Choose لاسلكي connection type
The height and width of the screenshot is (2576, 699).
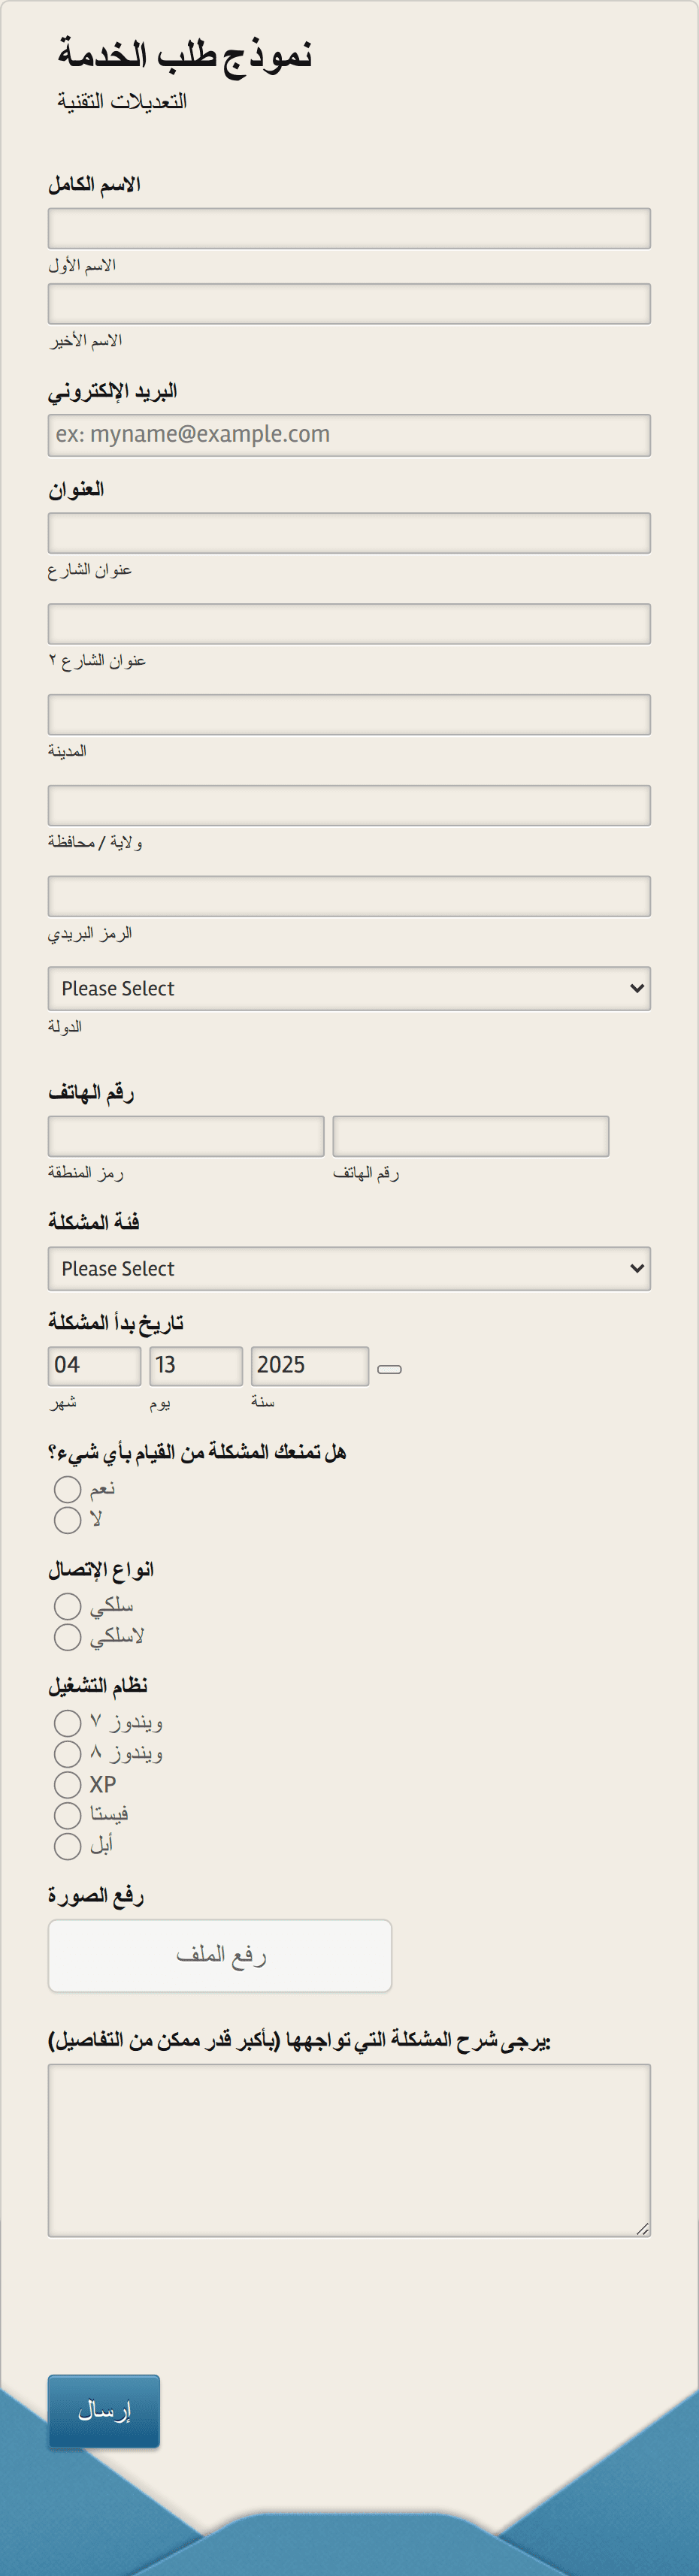(x=67, y=1637)
